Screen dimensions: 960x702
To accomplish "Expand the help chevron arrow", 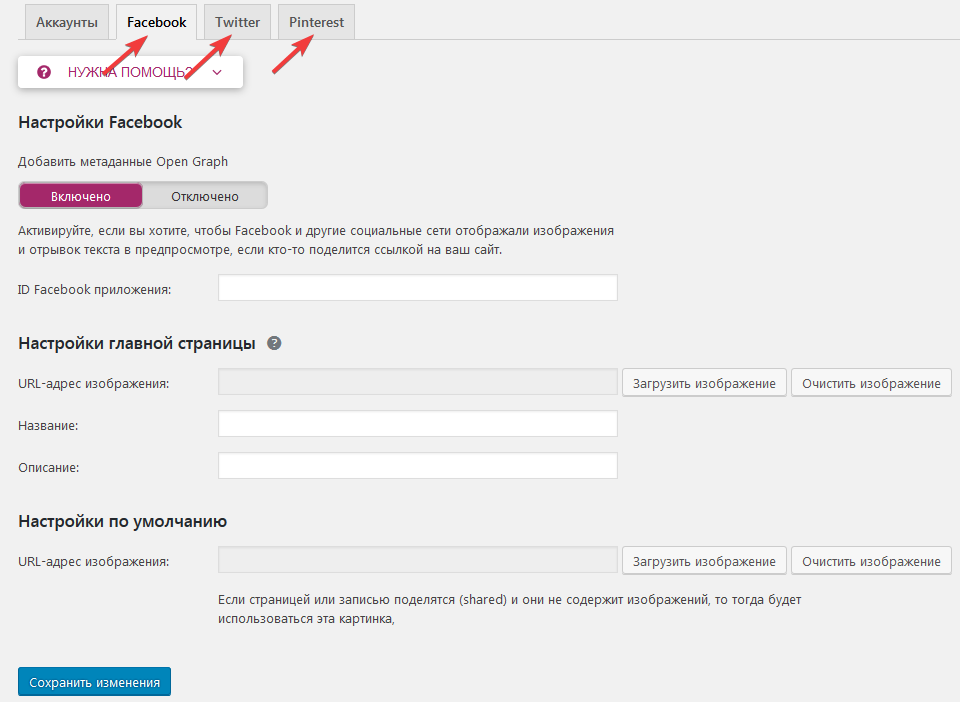I will tap(217, 72).
